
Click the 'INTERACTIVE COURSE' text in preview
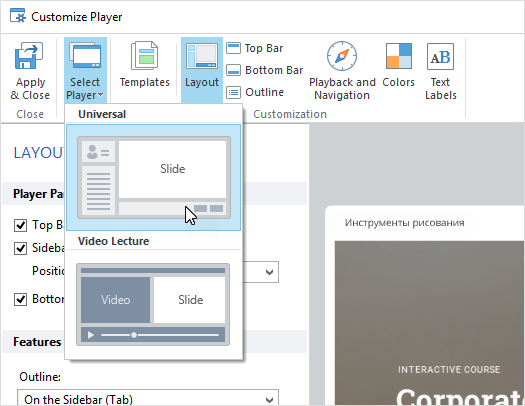449,370
